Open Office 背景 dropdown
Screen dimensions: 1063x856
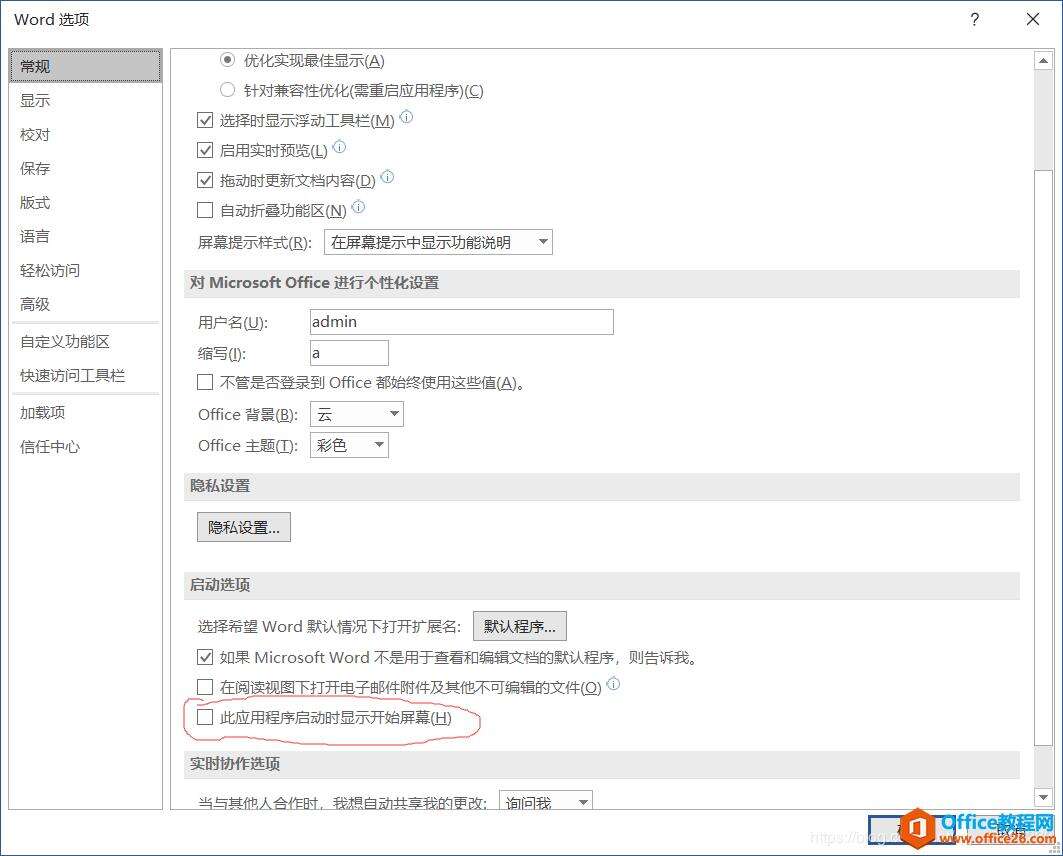[x=357, y=414]
